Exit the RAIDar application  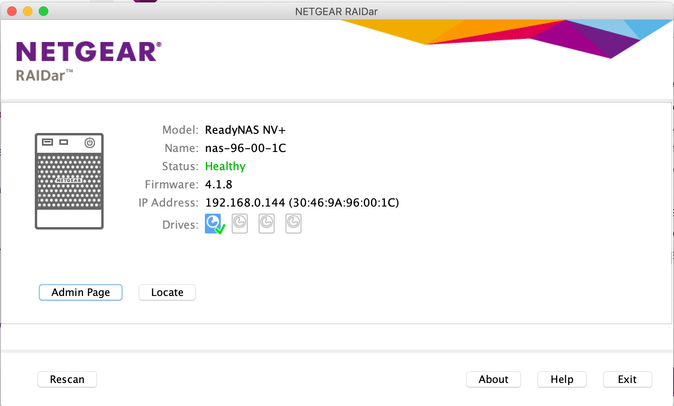(627, 379)
